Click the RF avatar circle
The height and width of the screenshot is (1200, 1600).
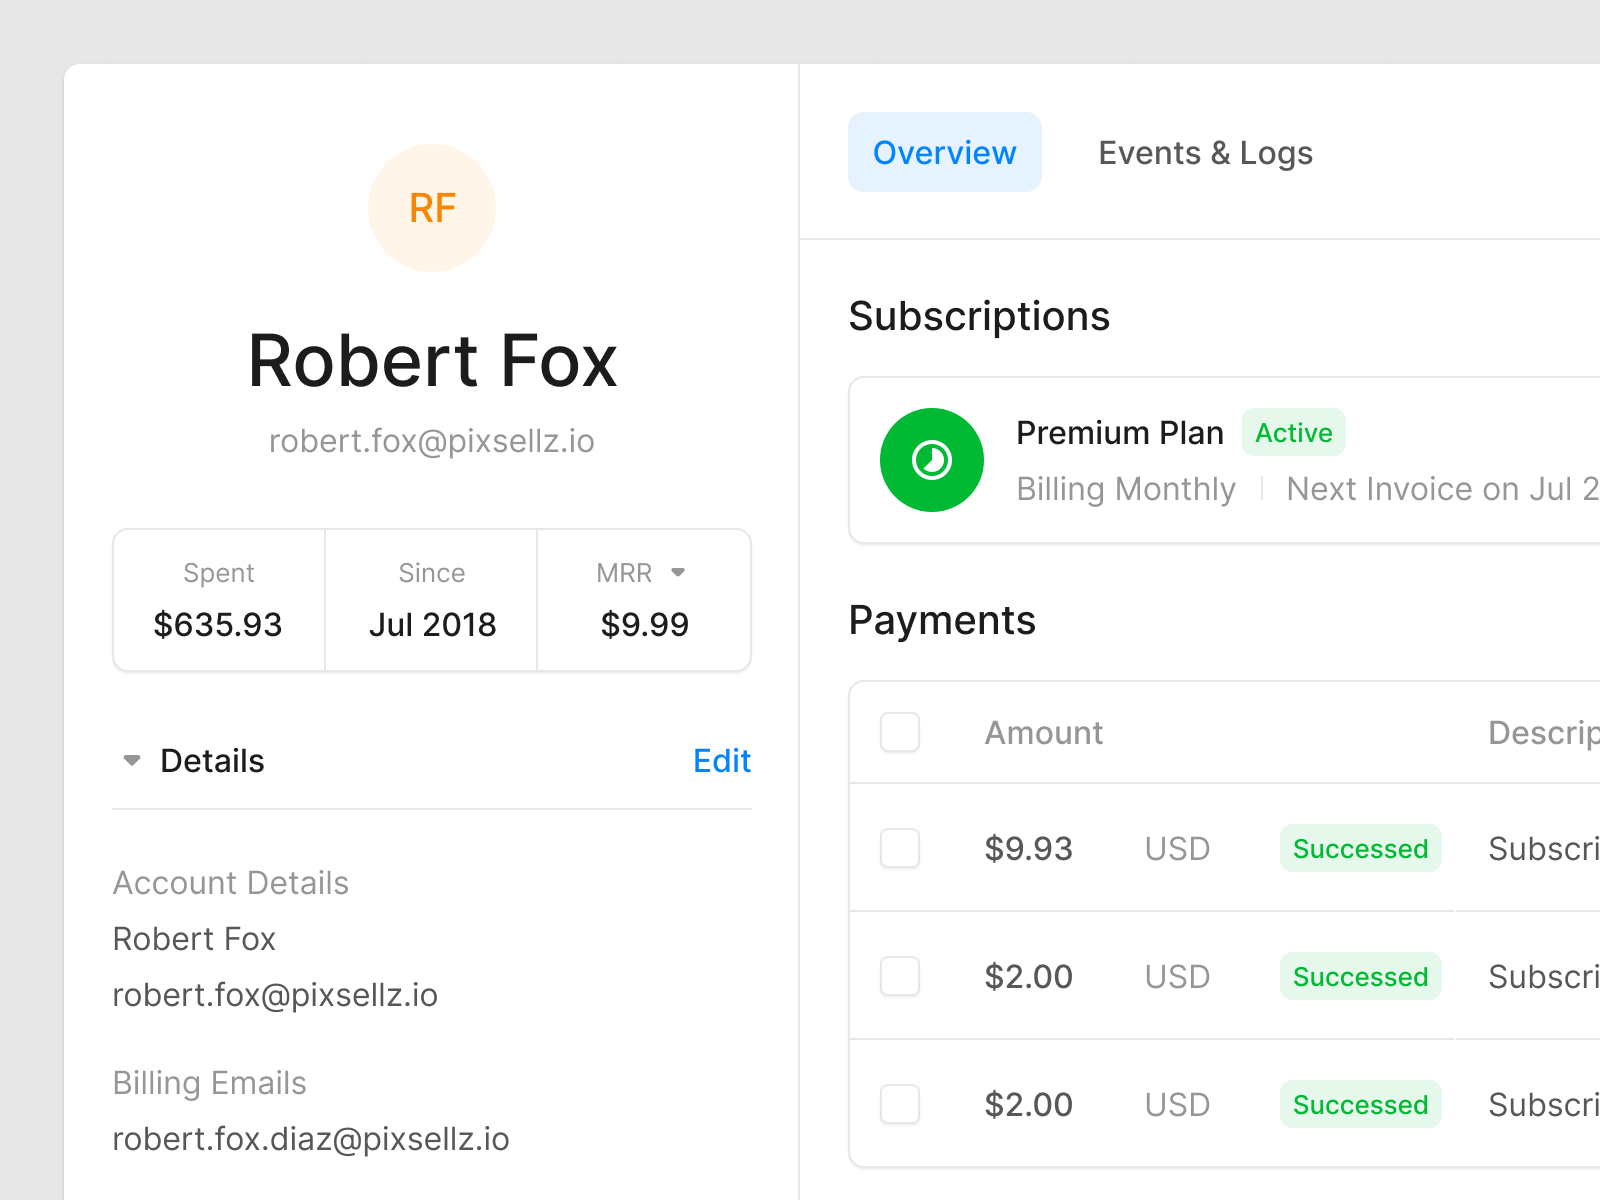click(432, 208)
